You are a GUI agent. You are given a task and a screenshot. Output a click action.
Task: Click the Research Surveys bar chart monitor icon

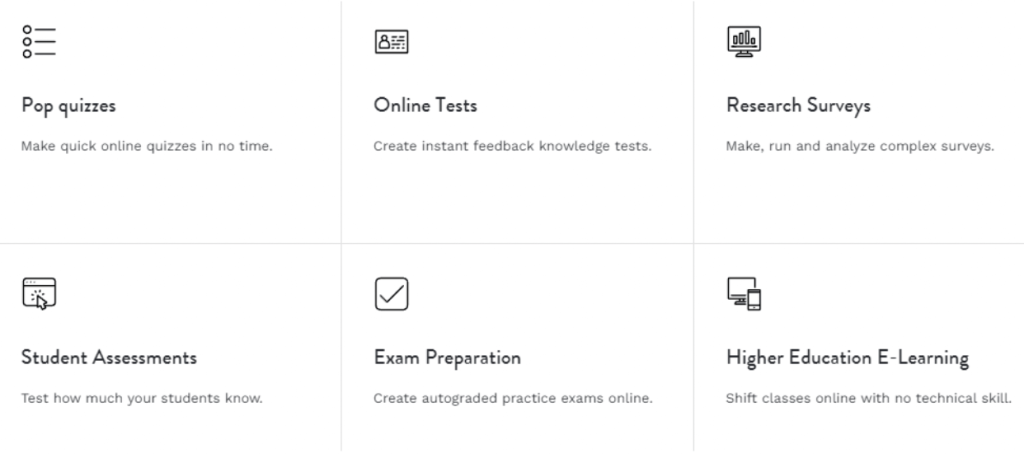click(x=744, y=42)
